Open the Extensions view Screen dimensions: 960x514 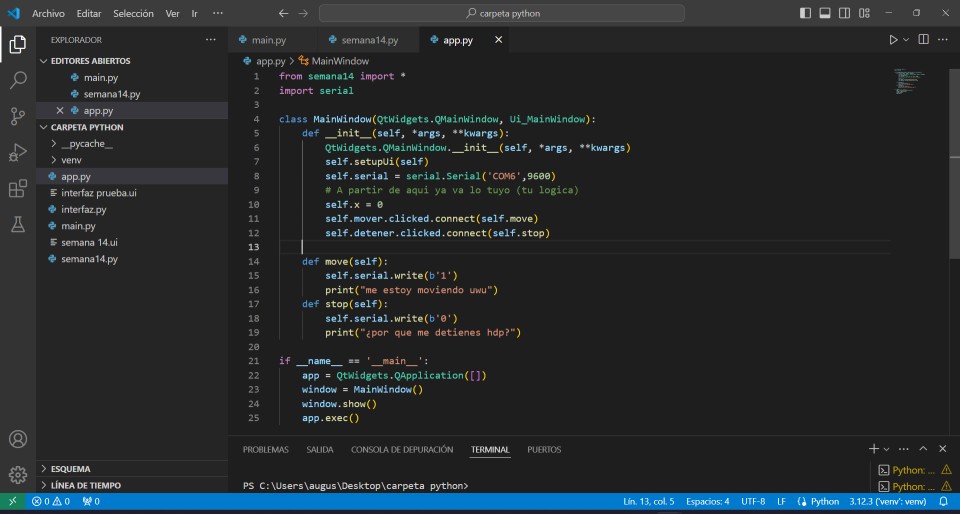[x=18, y=188]
